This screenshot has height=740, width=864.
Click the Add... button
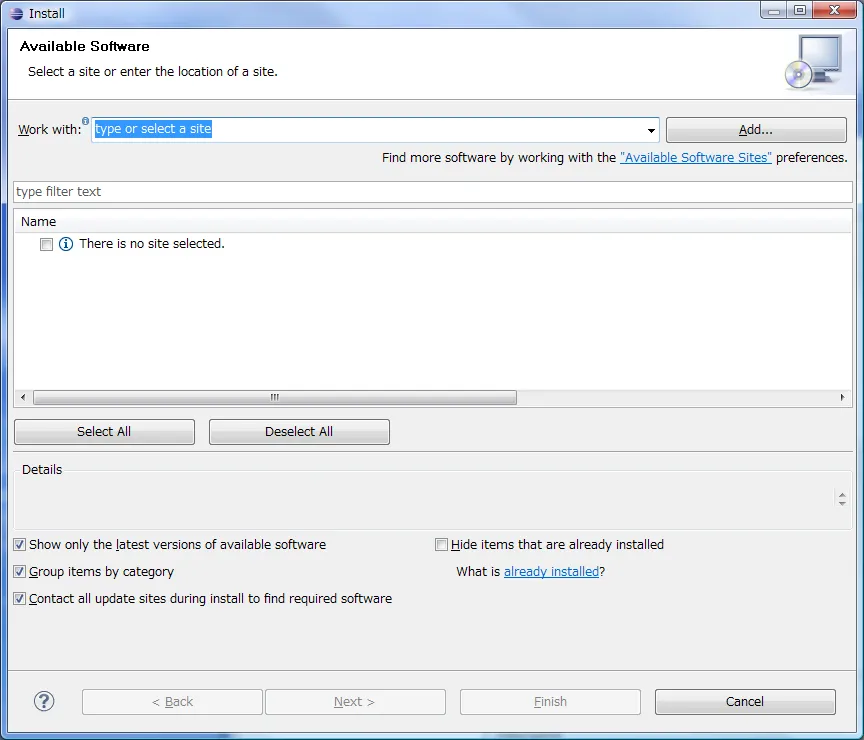[756, 129]
